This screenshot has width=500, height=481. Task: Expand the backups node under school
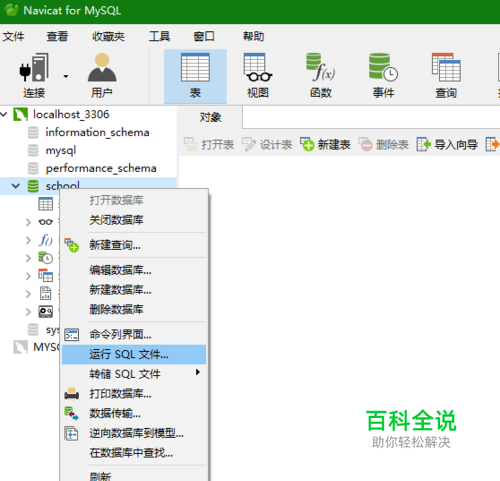coord(28,312)
